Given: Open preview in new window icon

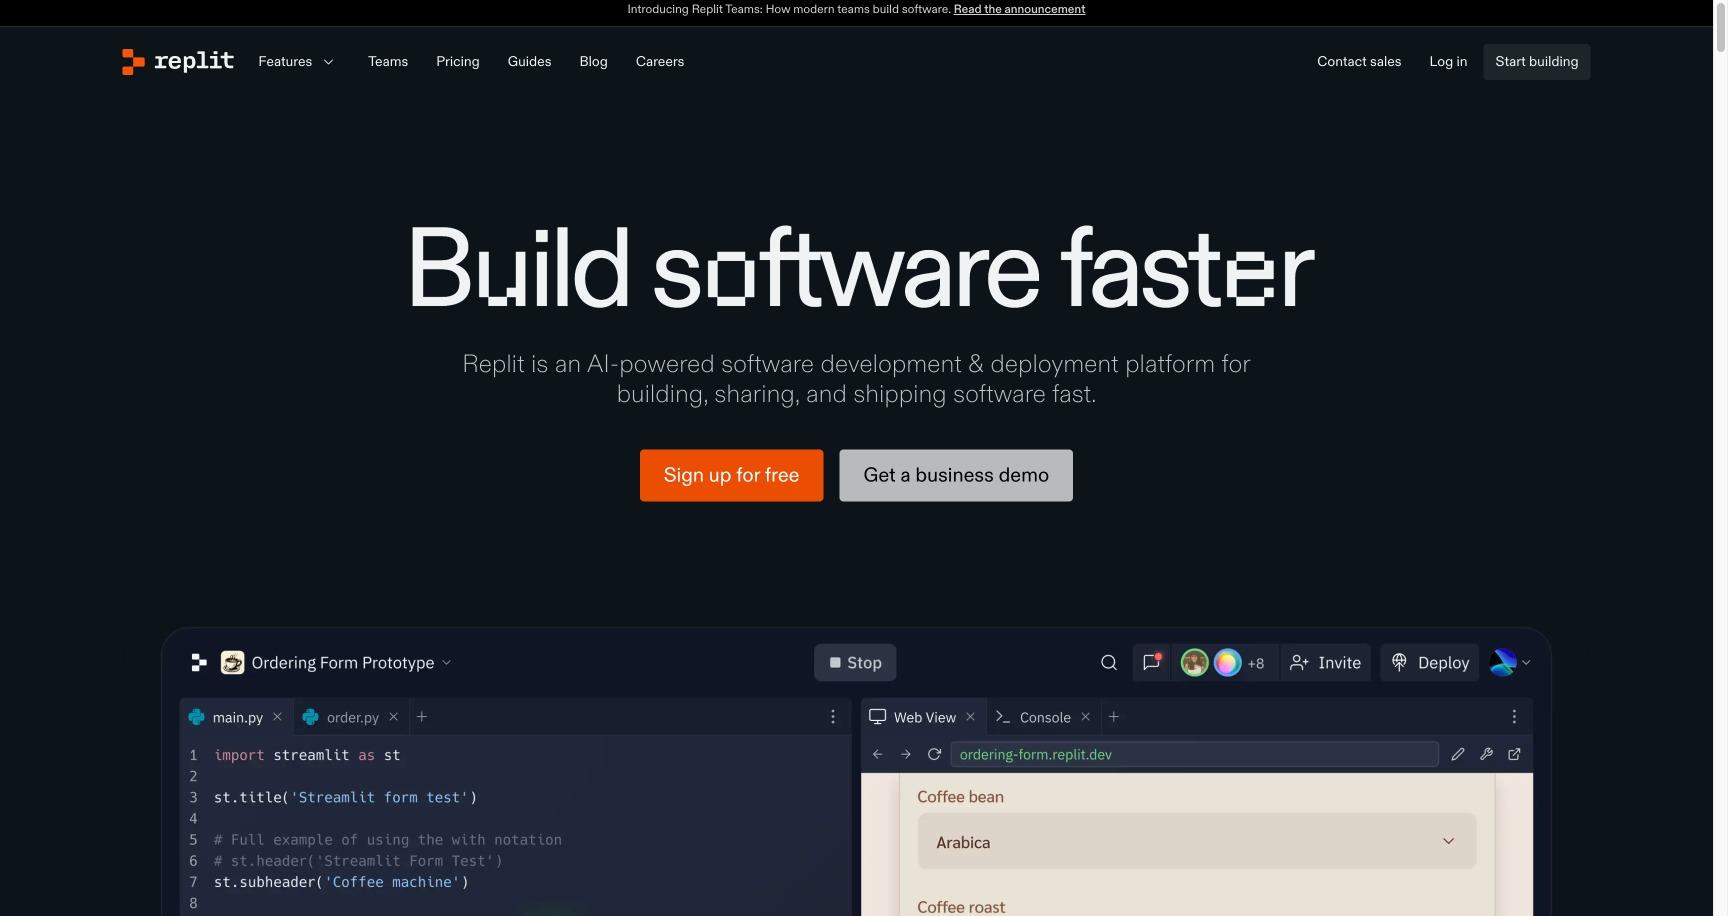Looking at the screenshot, I should tap(1514, 754).
